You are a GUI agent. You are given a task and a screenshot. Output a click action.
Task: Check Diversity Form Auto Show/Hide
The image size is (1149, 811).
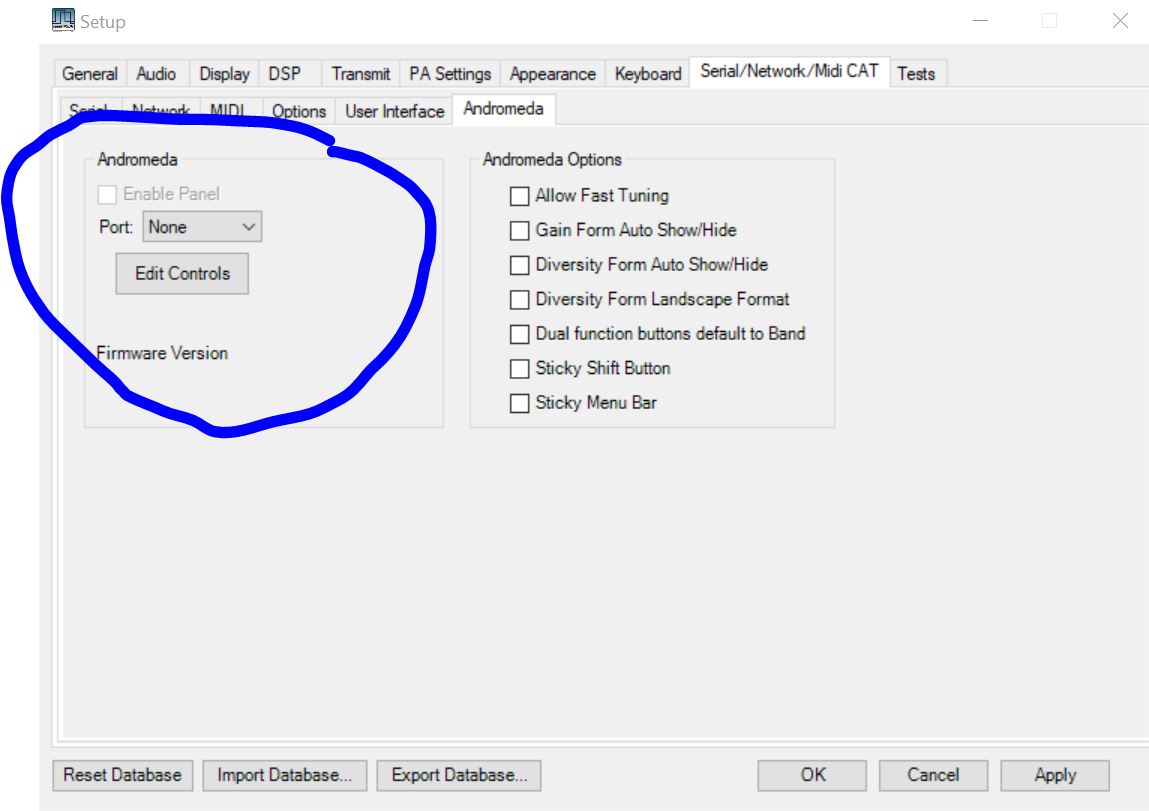point(519,266)
